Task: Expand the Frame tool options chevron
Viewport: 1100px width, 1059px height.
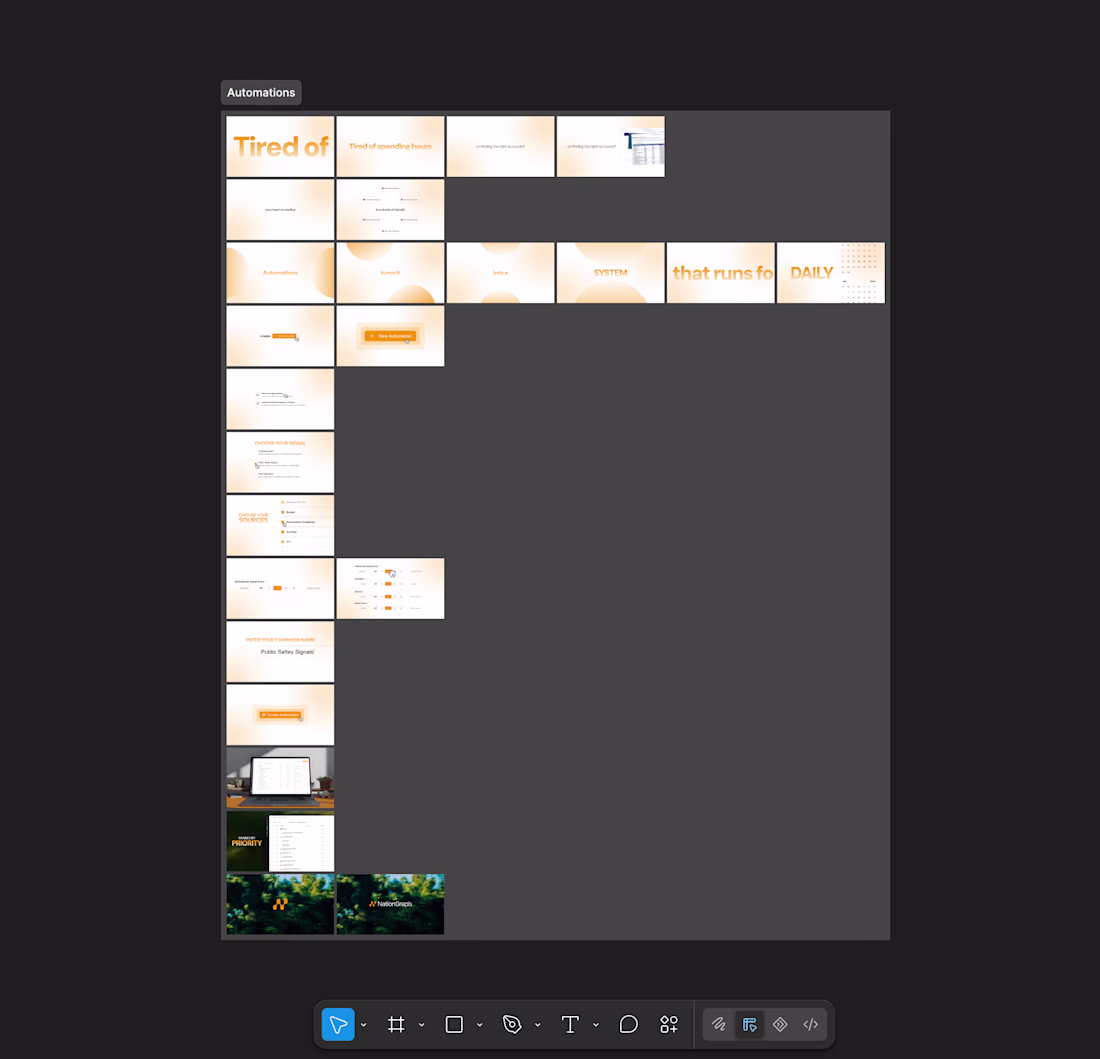Action: click(422, 1025)
